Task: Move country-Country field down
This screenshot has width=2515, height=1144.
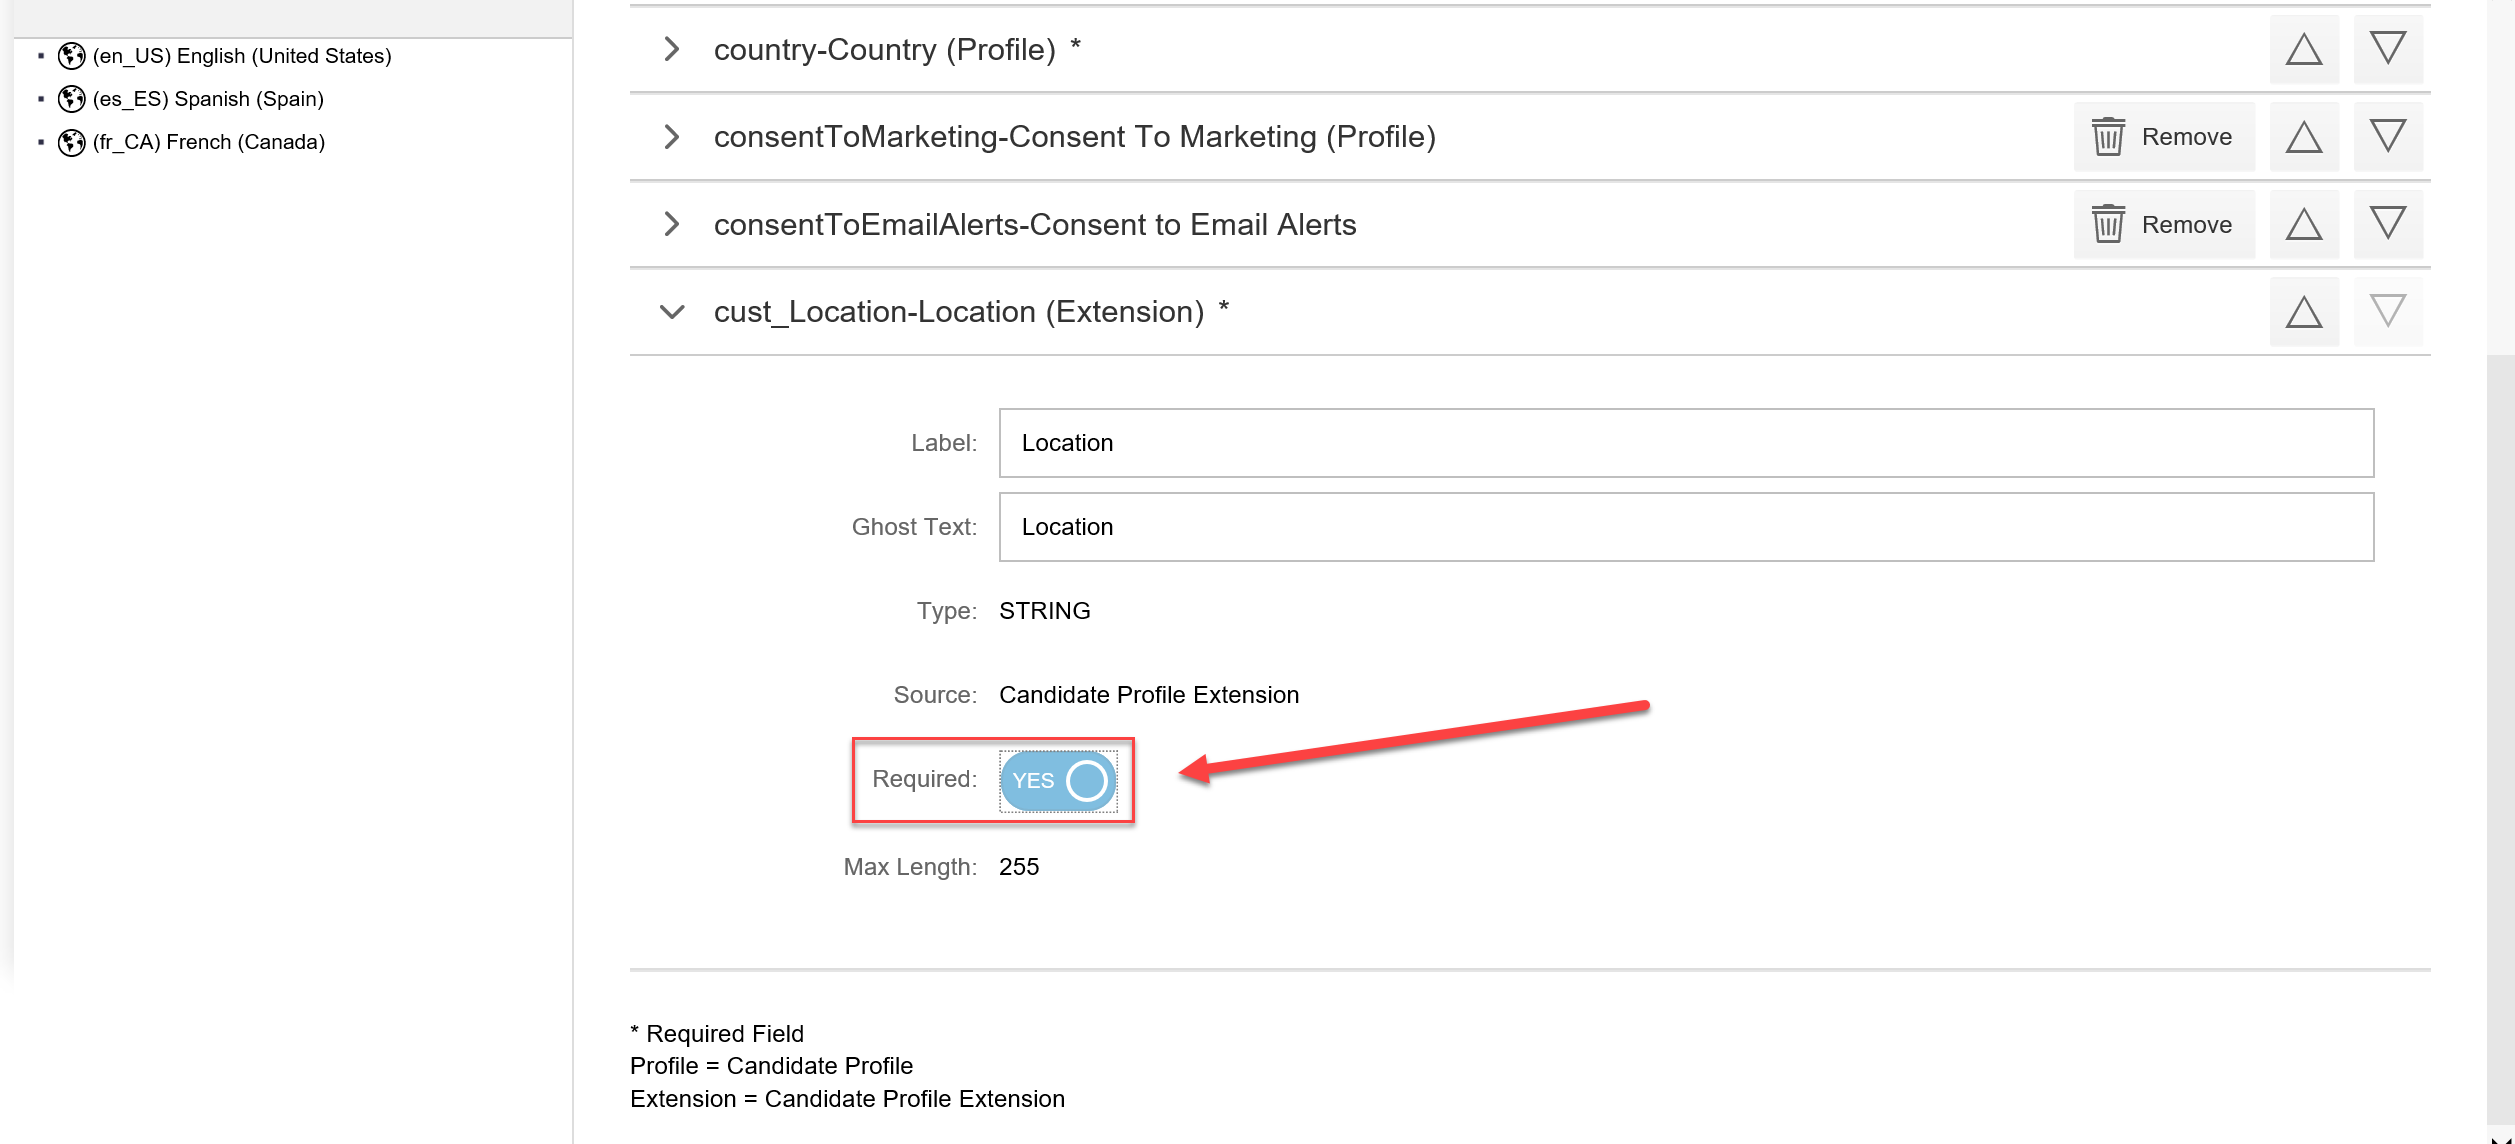Action: pos(2388,49)
